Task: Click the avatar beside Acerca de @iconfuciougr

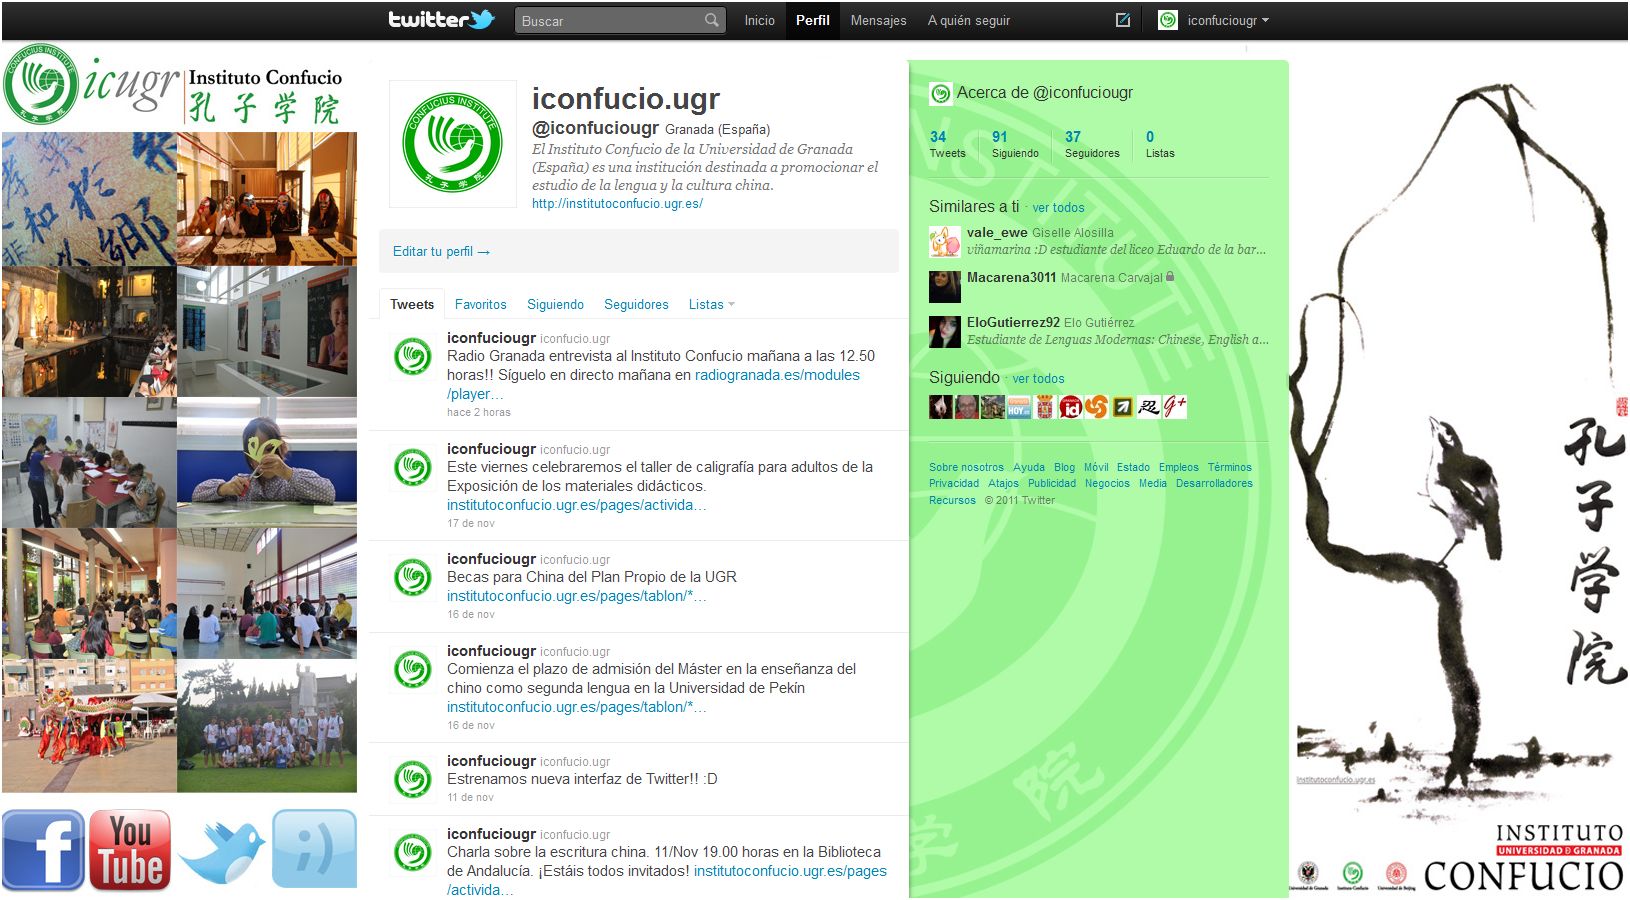Action: (940, 94)
